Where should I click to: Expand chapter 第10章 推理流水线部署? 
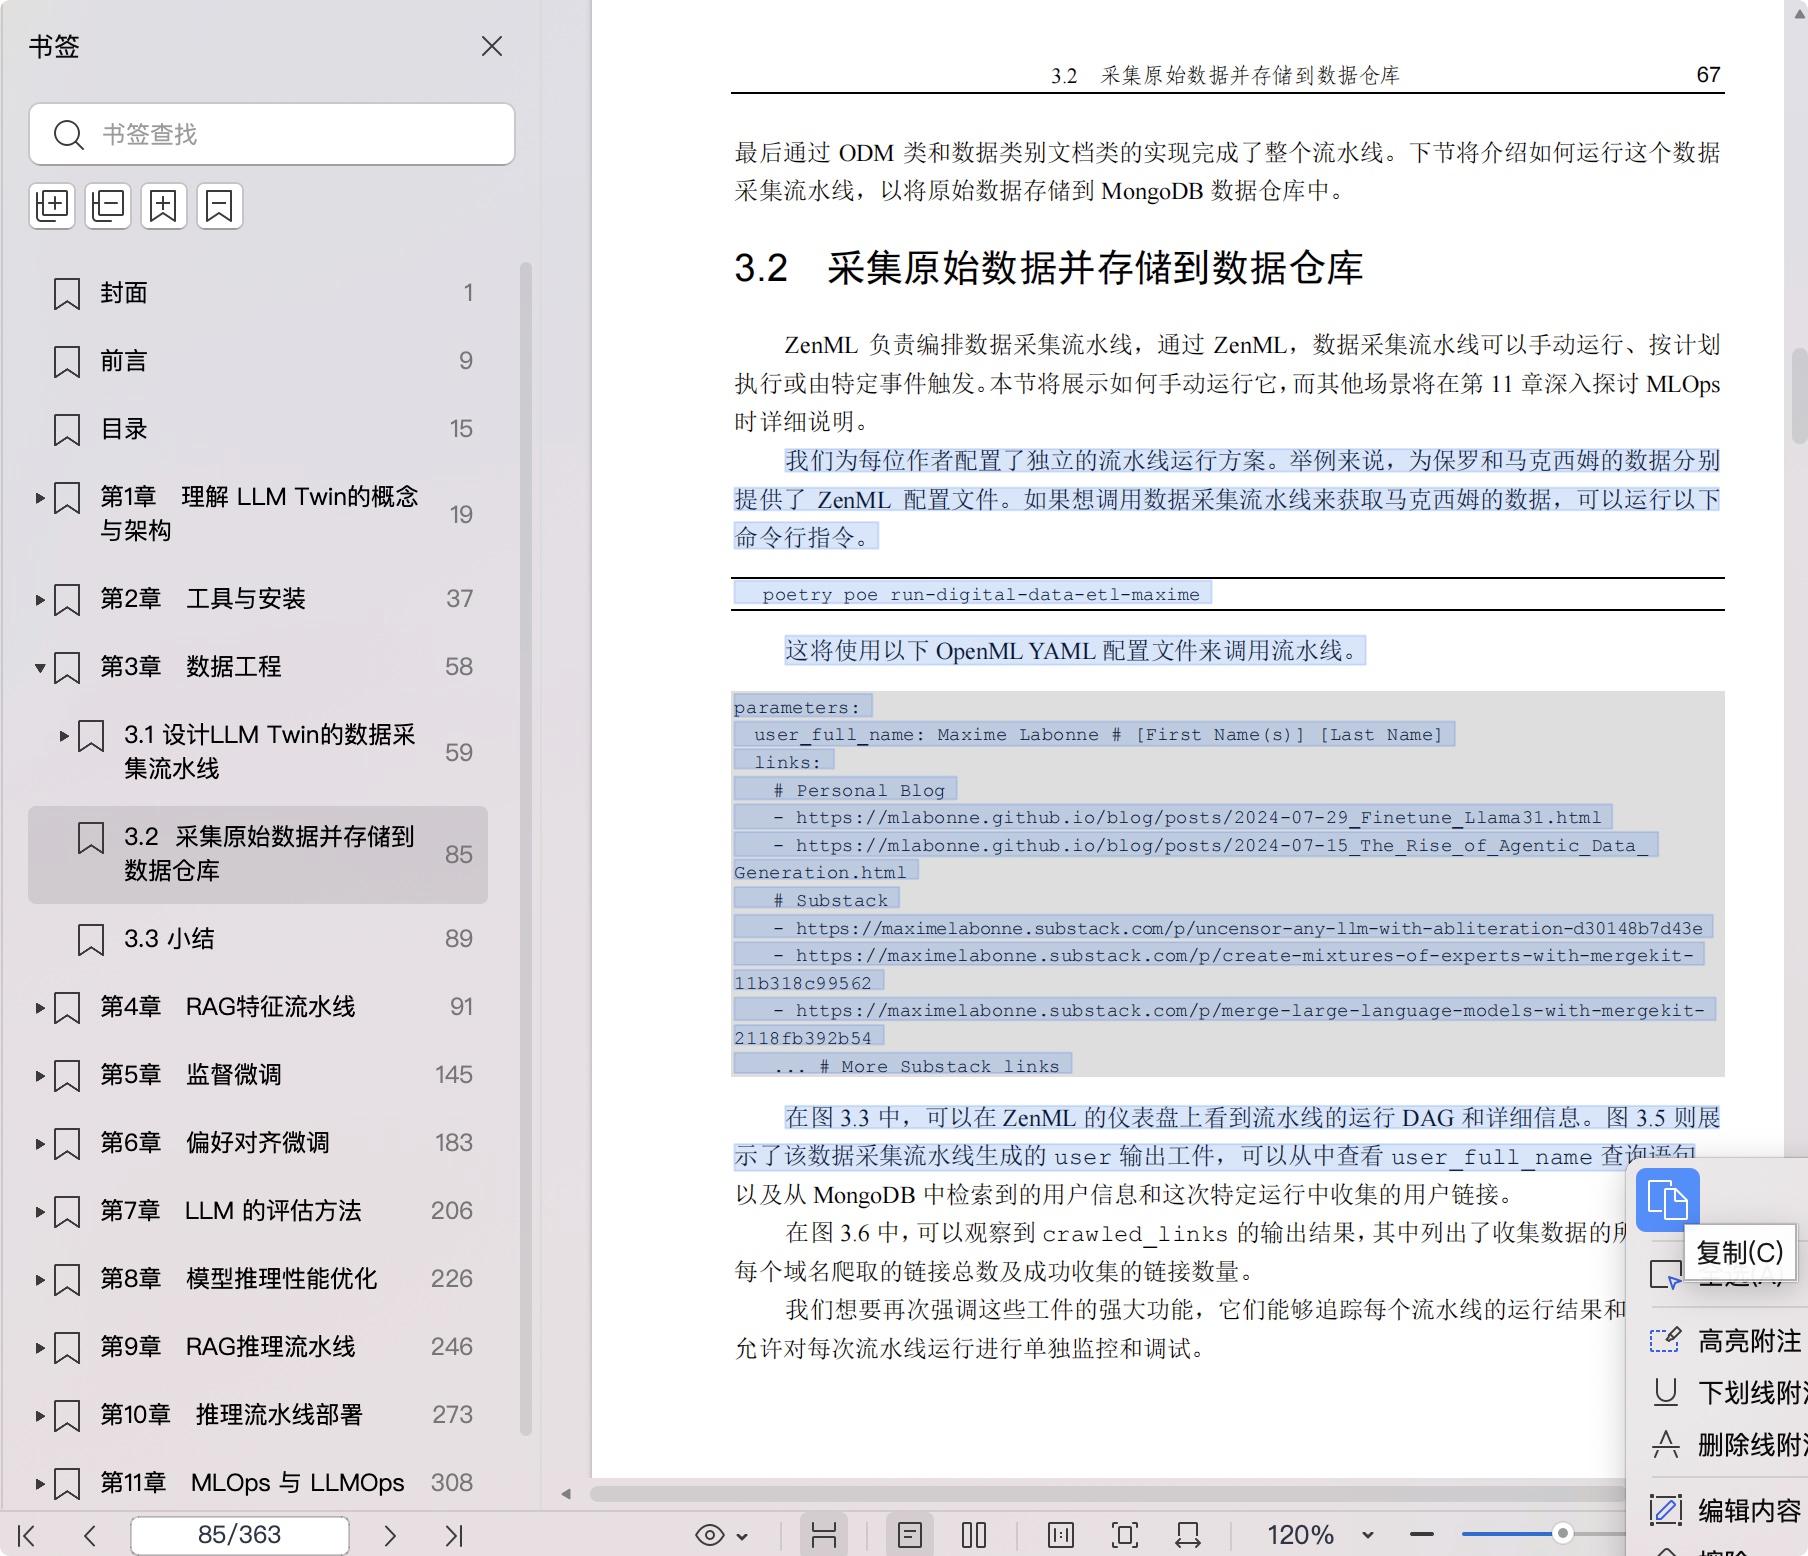point(40,1415)
